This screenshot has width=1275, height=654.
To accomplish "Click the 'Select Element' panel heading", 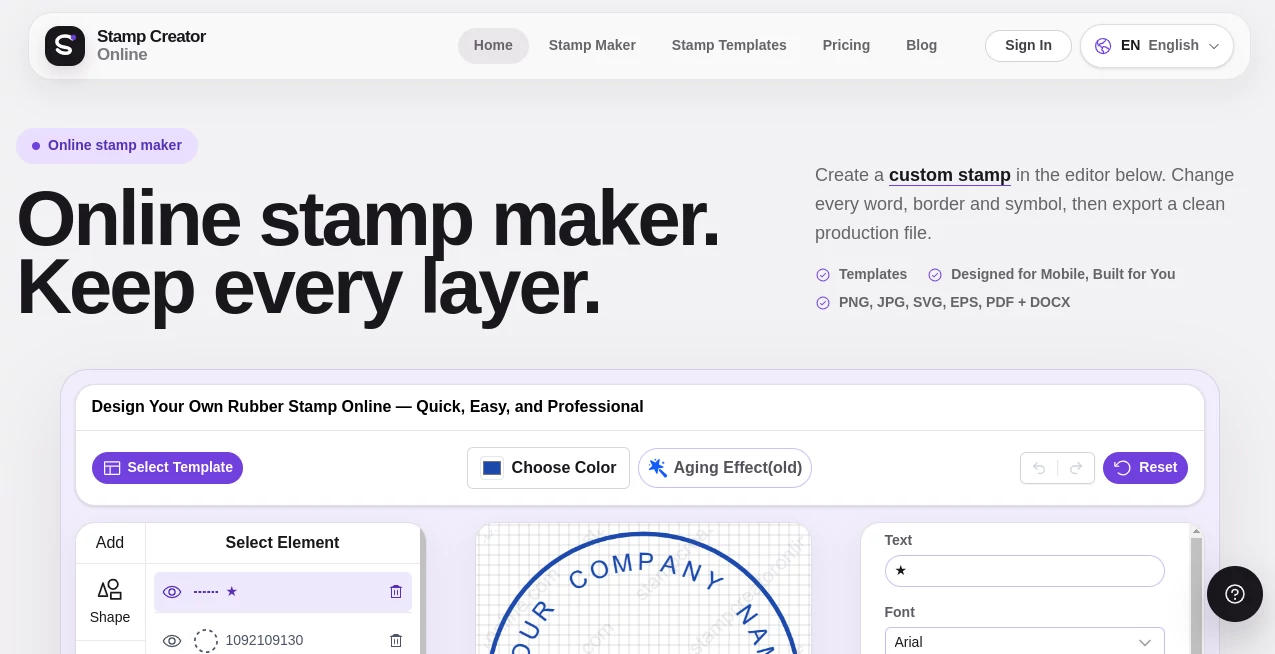I will click(282, 543).
